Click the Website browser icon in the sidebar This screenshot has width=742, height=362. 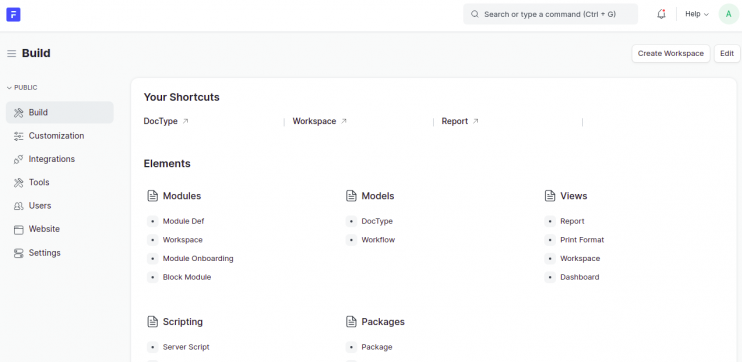click(18, 230)
